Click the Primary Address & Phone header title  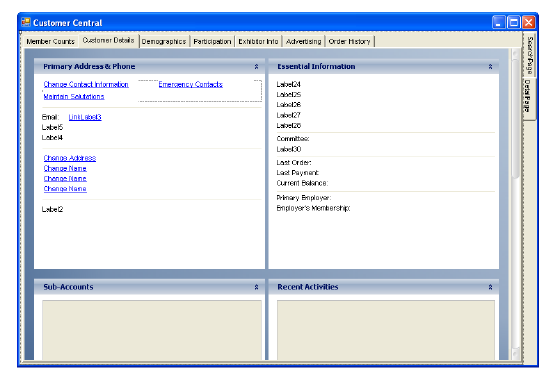tap(89, 66)
